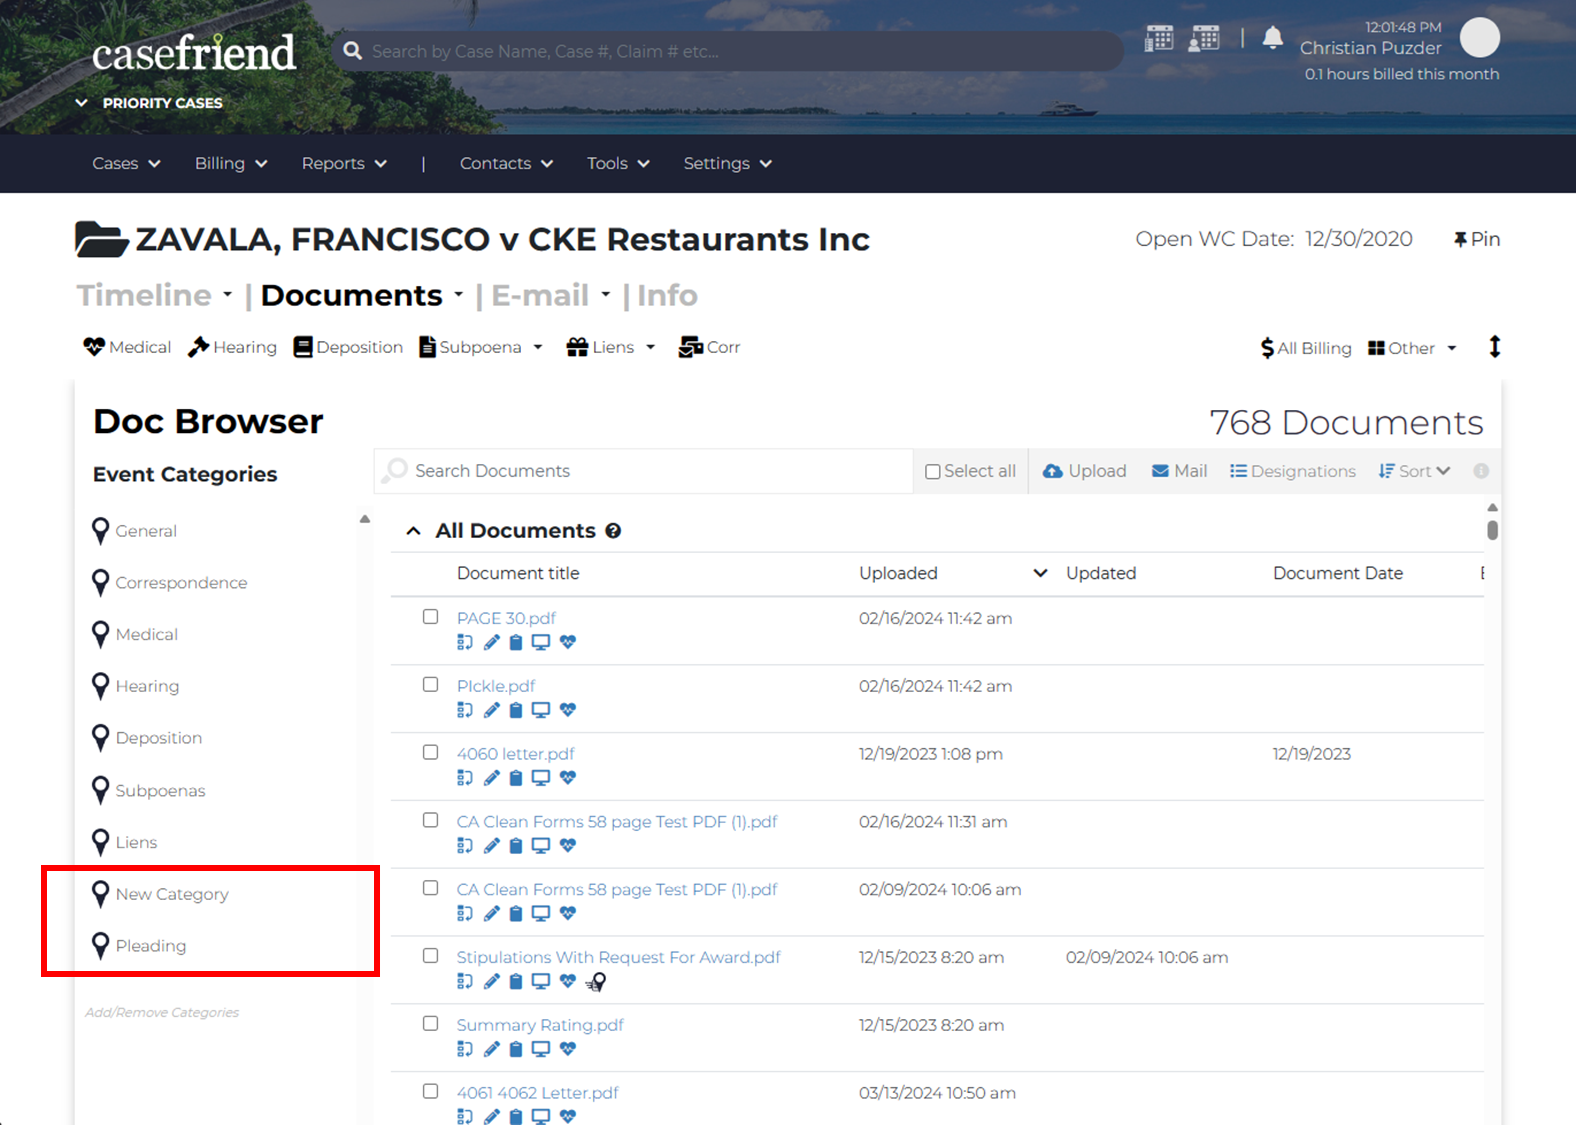Click the top case search field
This screenshot has width=1576, height=1125.
pos(727,51)
